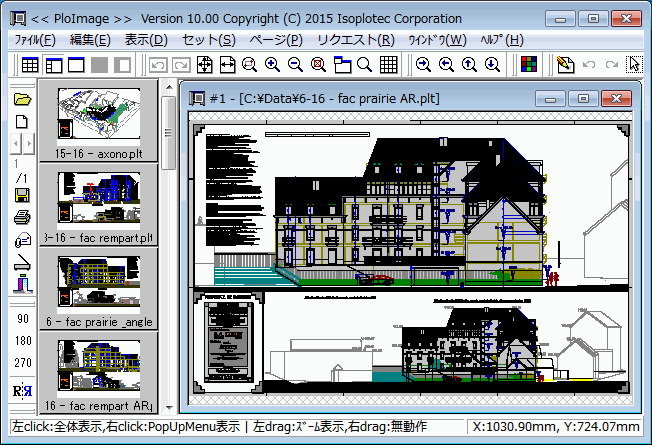Image resolution: width=652 pixels, height=445 pixels.
Task: Go to next page arrow in sidebar
Action: pos(29,143)
